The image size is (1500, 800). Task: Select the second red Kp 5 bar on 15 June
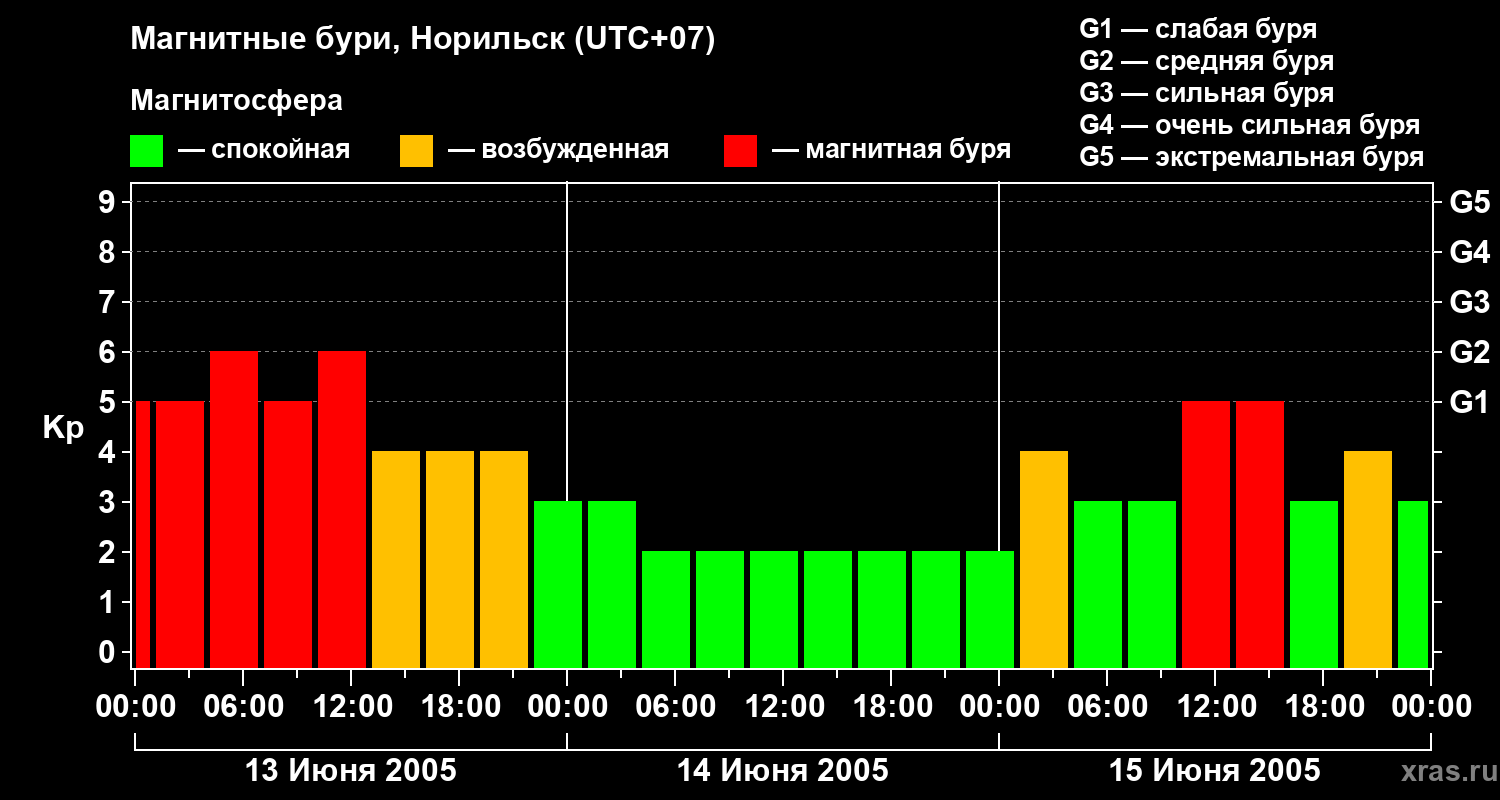(x=1260, y=535)
